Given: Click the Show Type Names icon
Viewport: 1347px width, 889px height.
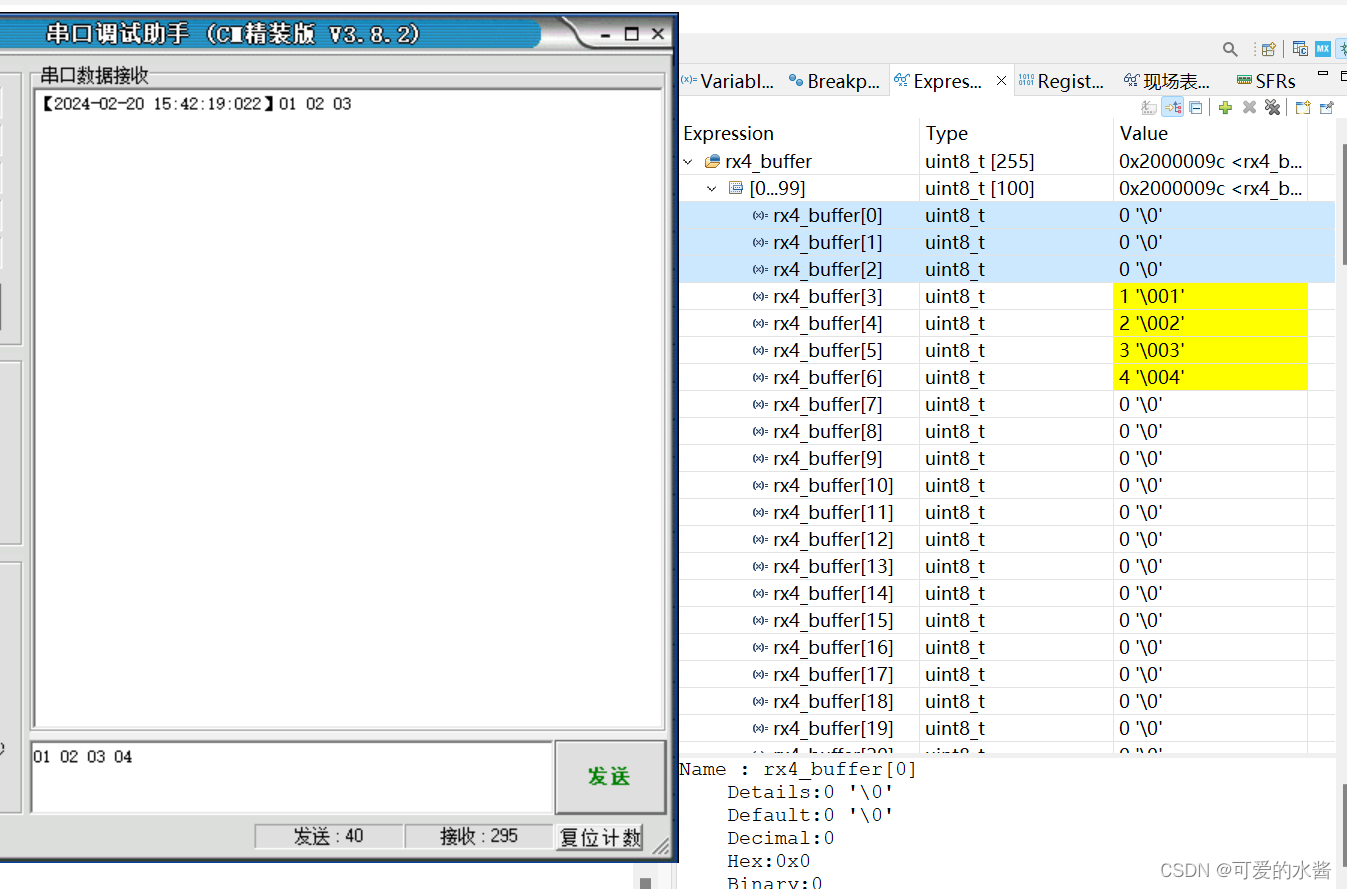Looking at the screenshot, I should click(1150, 107).
